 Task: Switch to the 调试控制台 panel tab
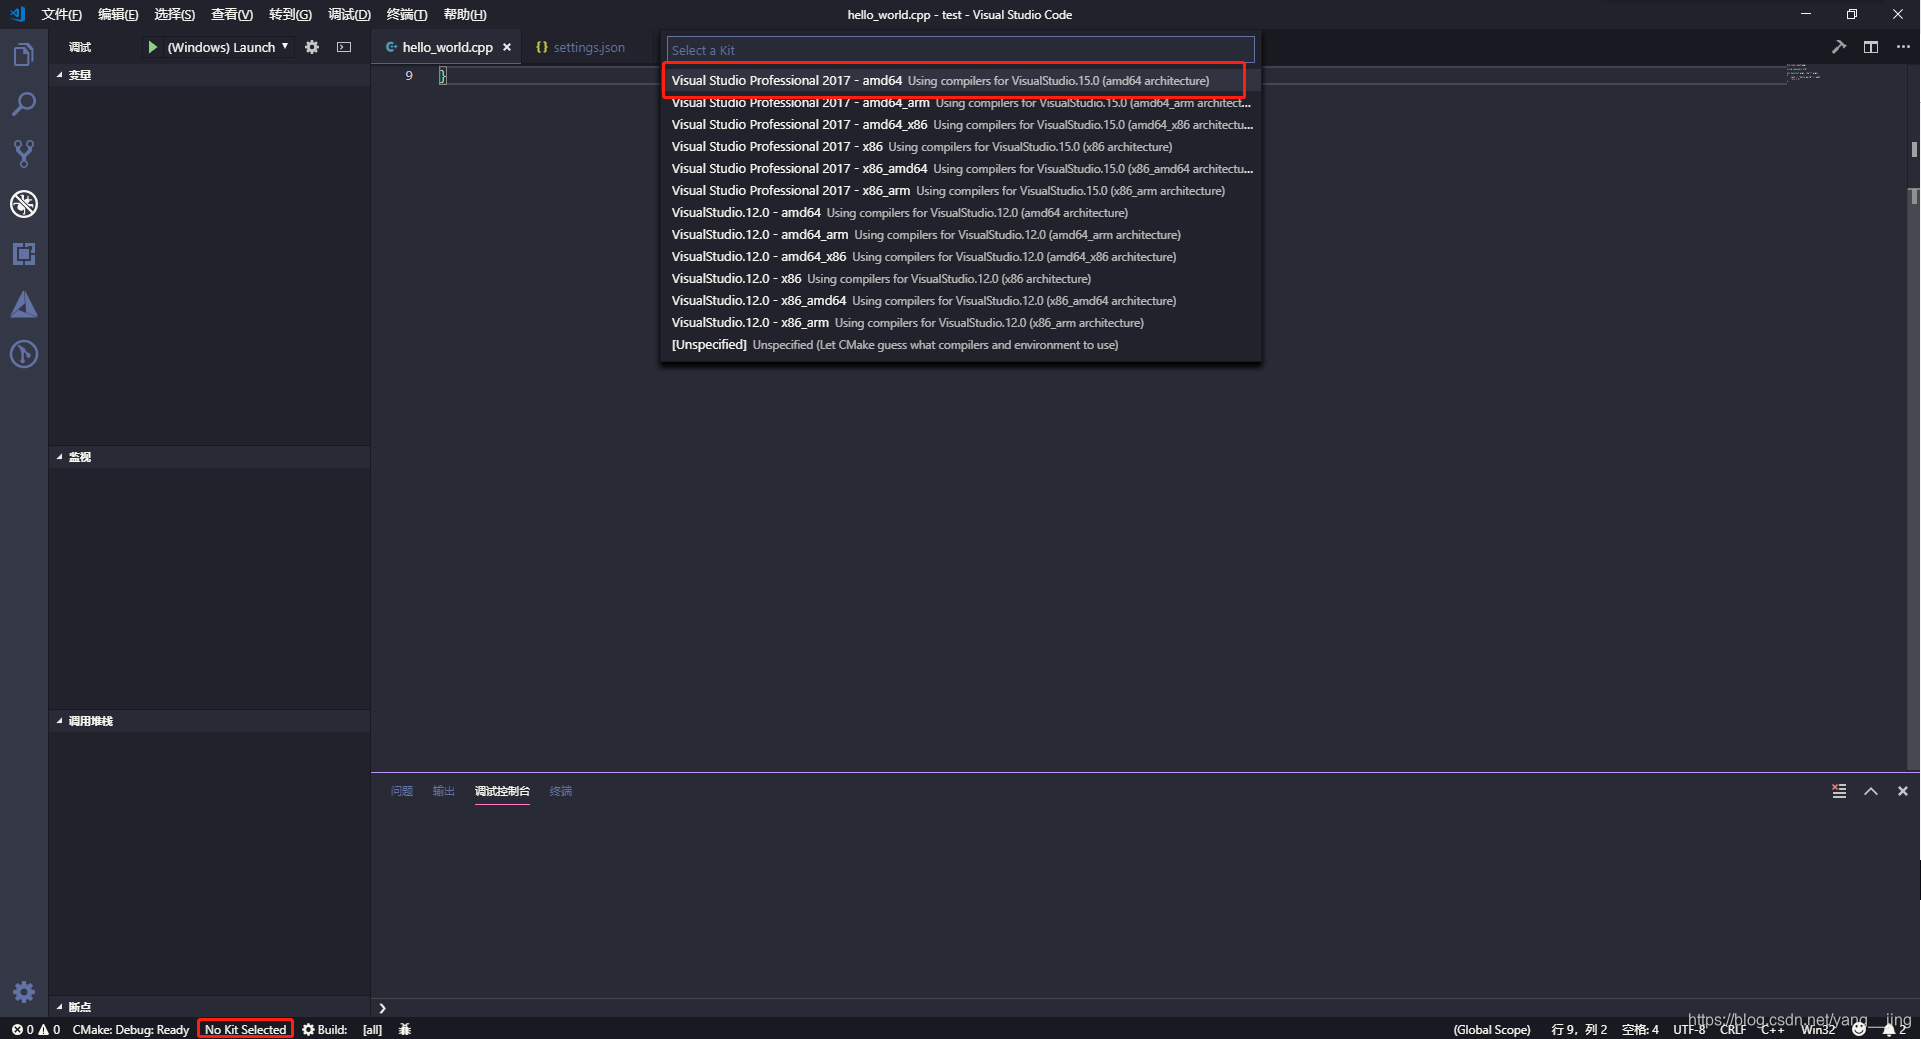tap(502, 791)
